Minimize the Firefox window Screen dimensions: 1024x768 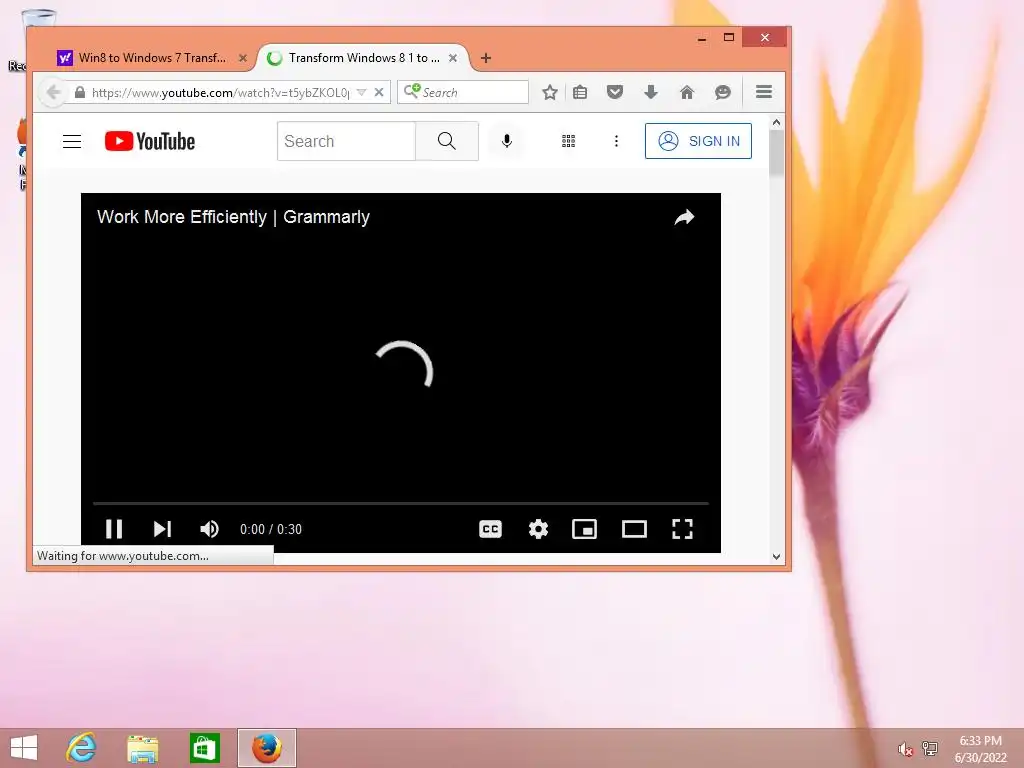(702, 38)
